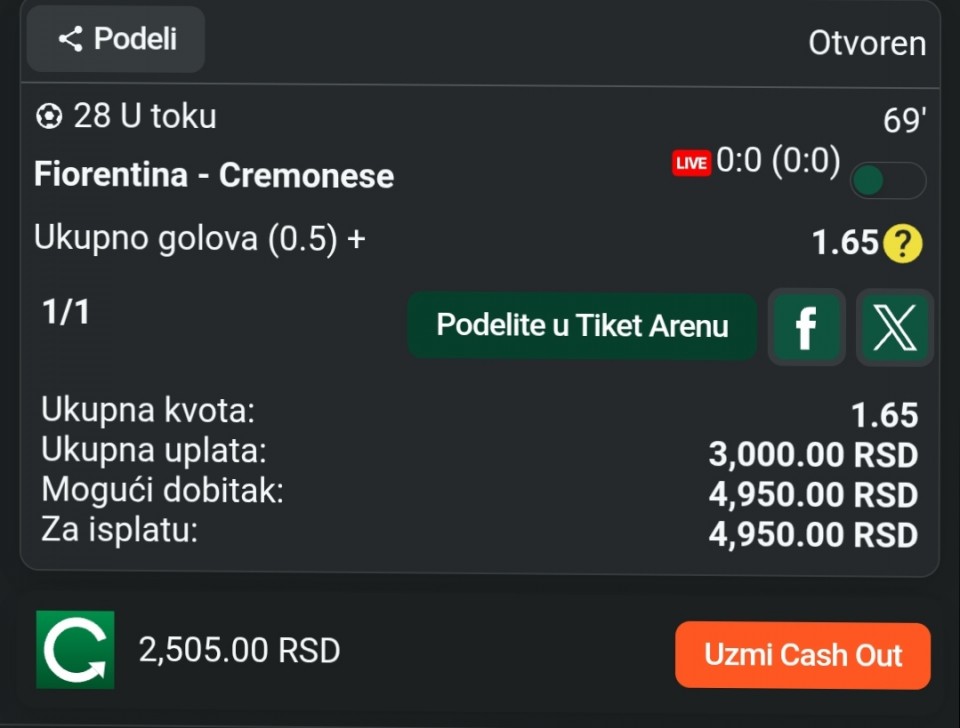Image resolution: width=960 pixels, height=728 pixels.
Task: Click the Otvoren ticket status label
Action: pyautogui.click(x=866, y=43)
